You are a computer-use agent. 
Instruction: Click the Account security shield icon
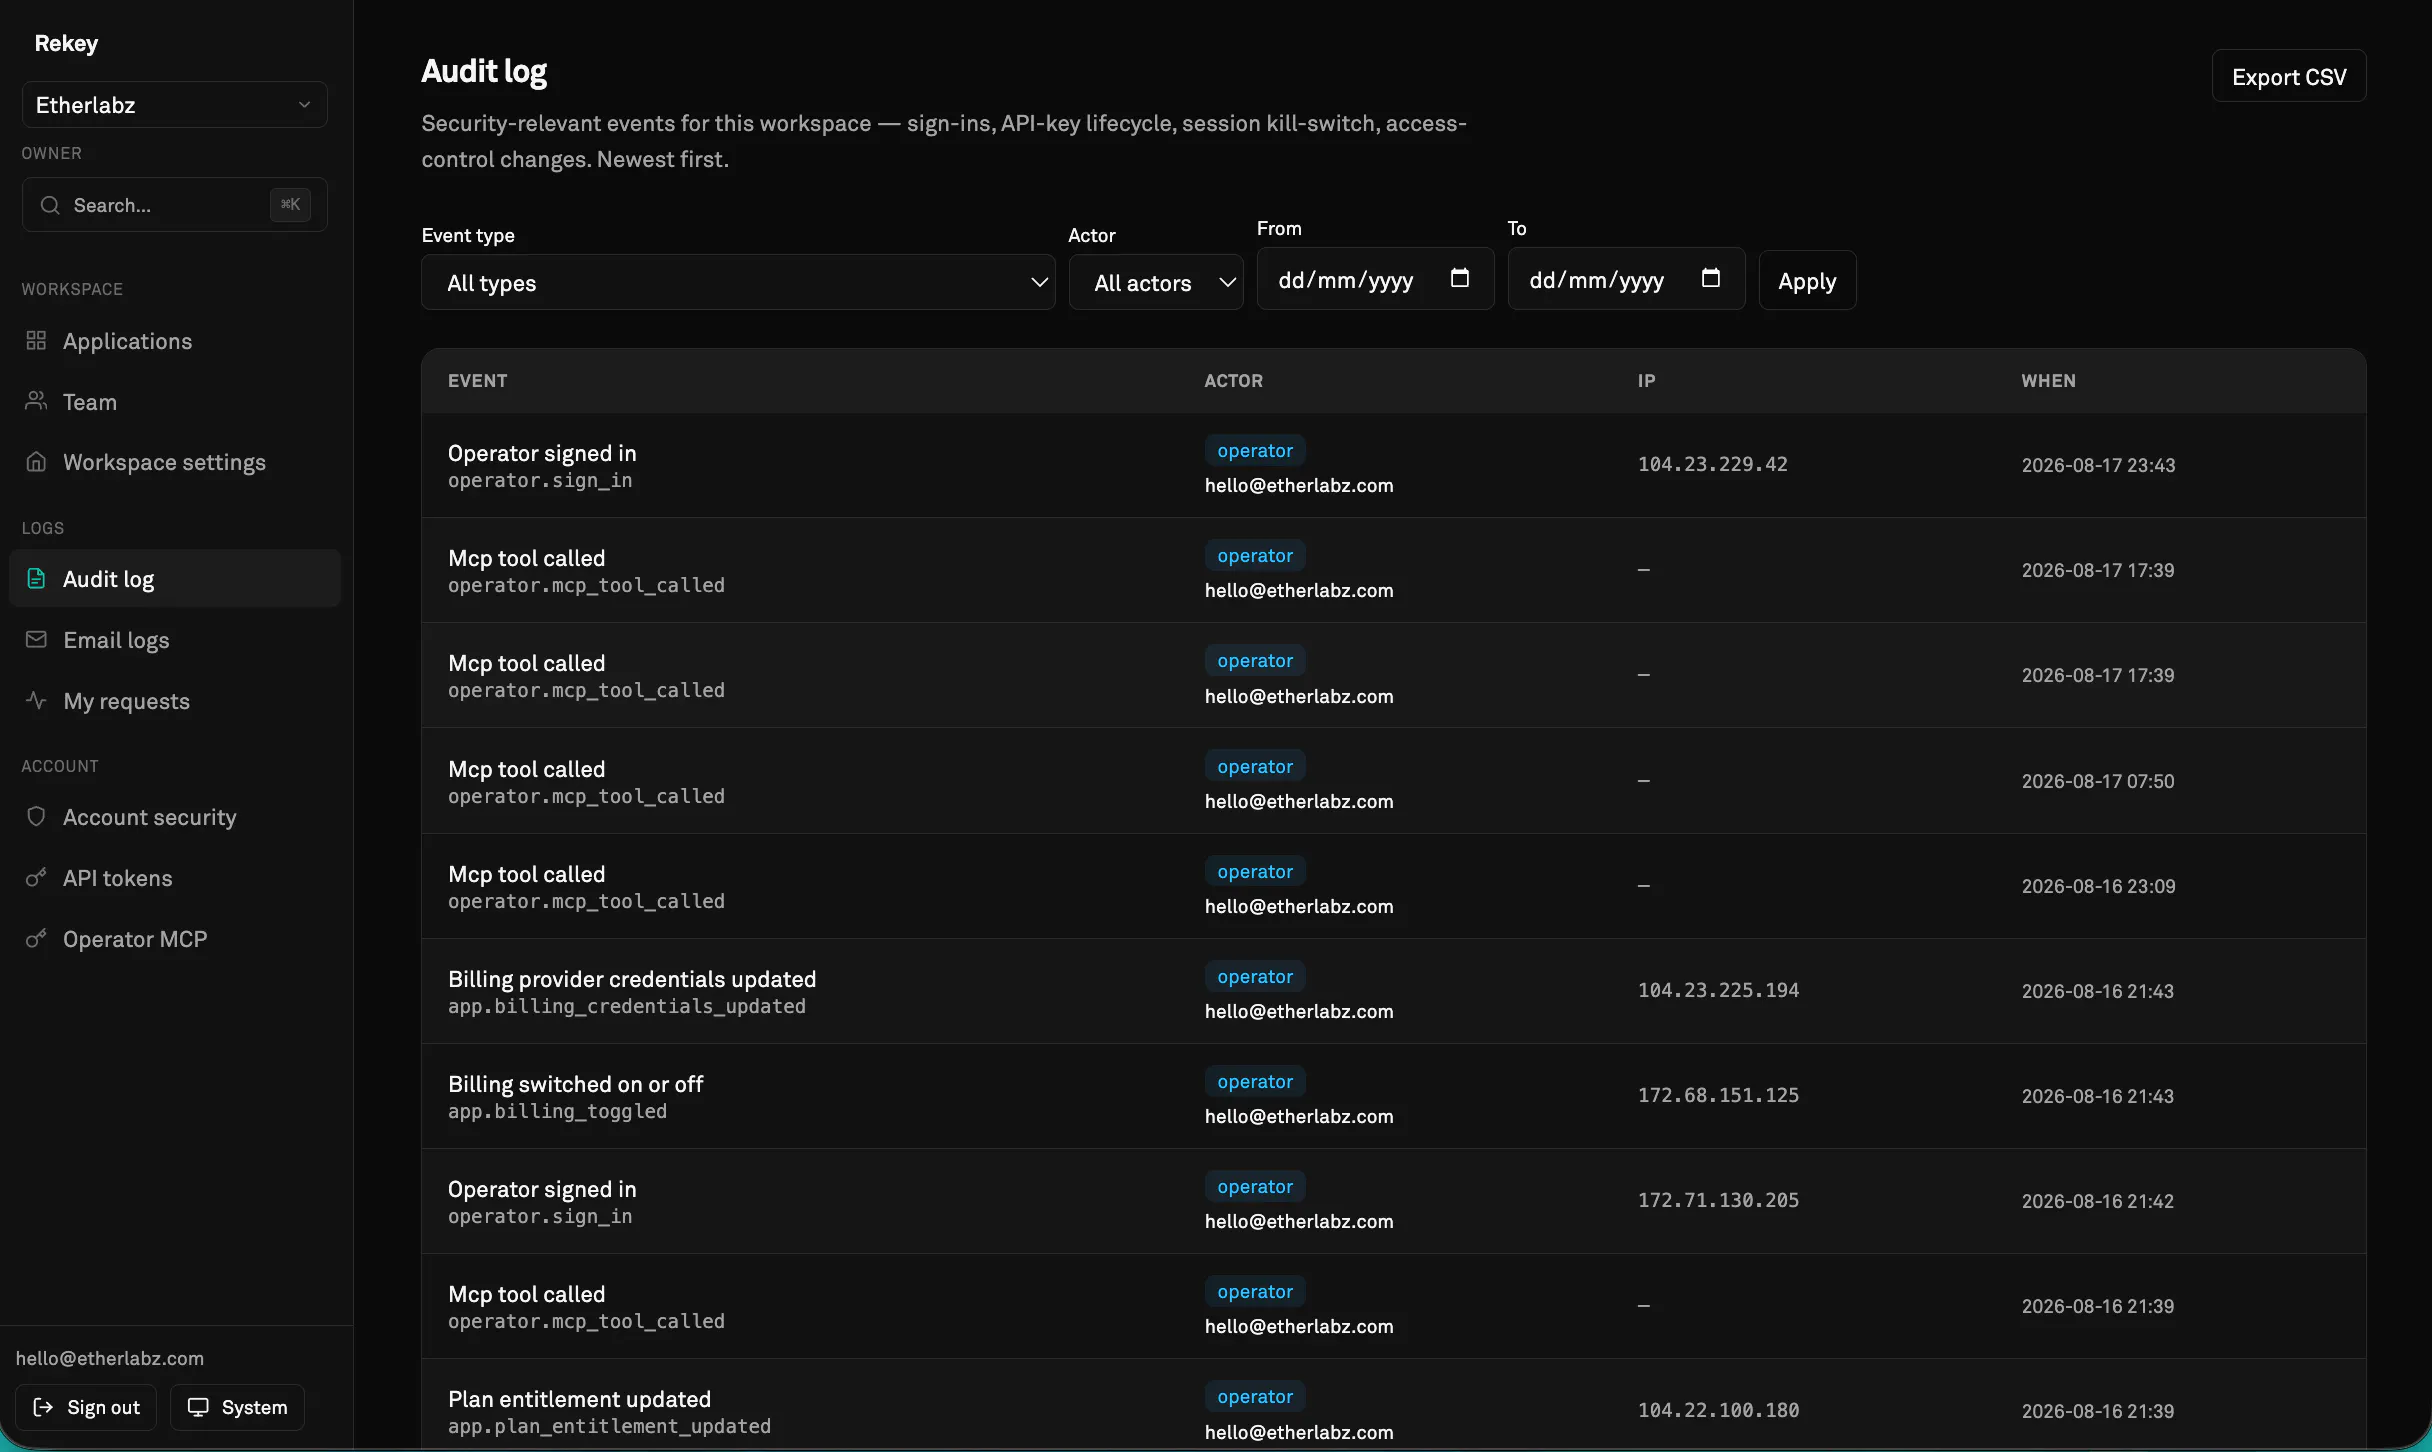click(x=36, y=817)
